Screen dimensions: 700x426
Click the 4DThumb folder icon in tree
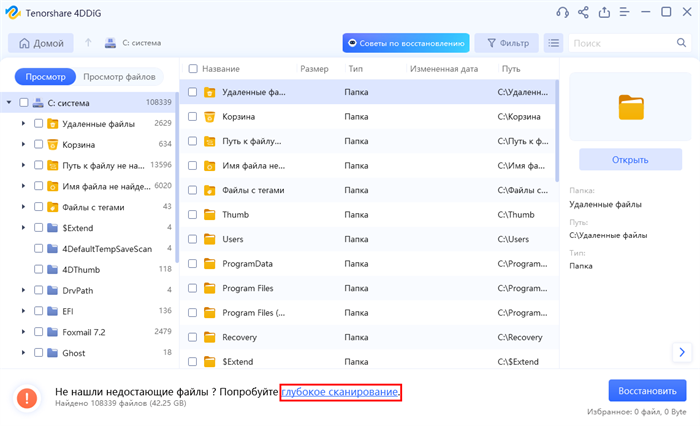(53, 270)
